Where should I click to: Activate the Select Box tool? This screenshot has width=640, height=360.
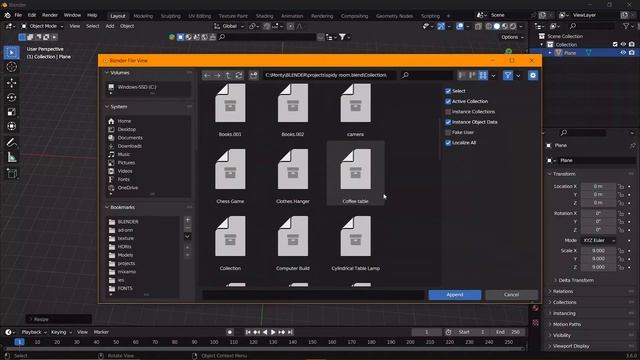pyautogui.click(x=11, y=52)
